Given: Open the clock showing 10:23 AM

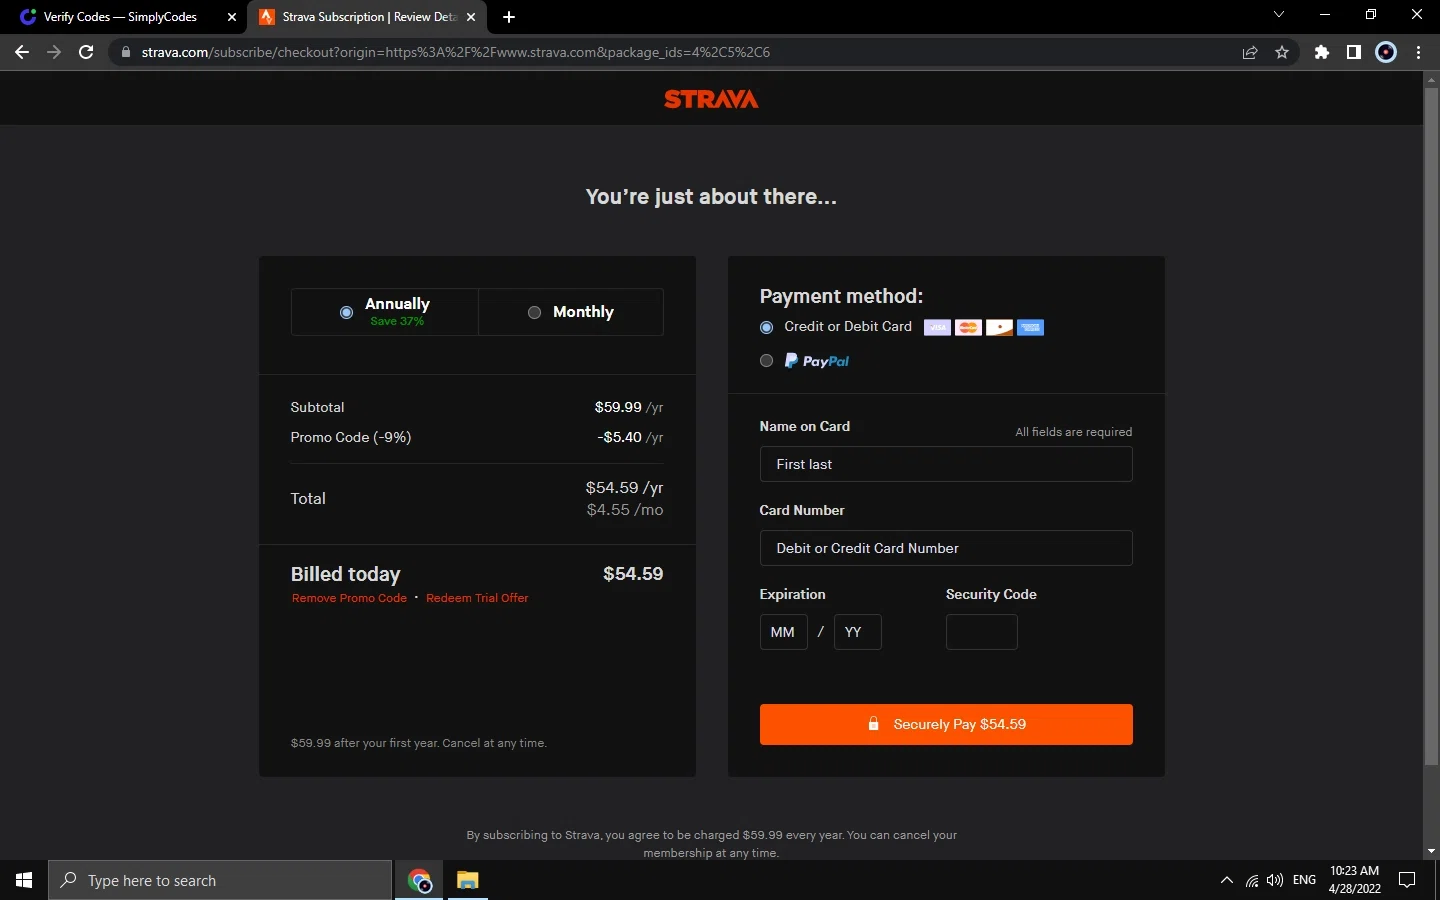Looking at the screenshot, I should coord(1355,880).
